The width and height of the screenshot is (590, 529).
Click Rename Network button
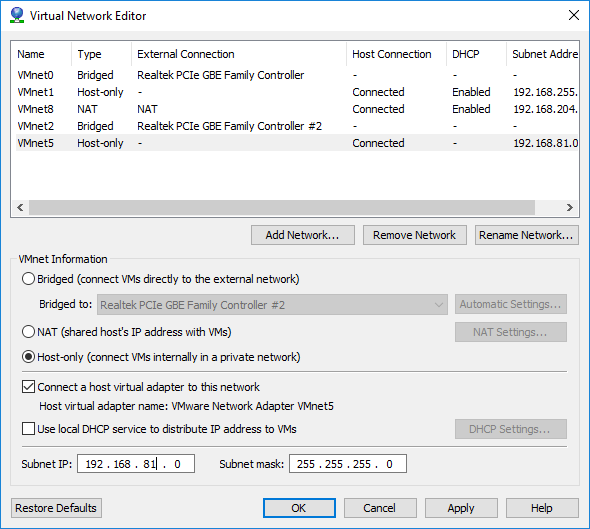point(526,235)
